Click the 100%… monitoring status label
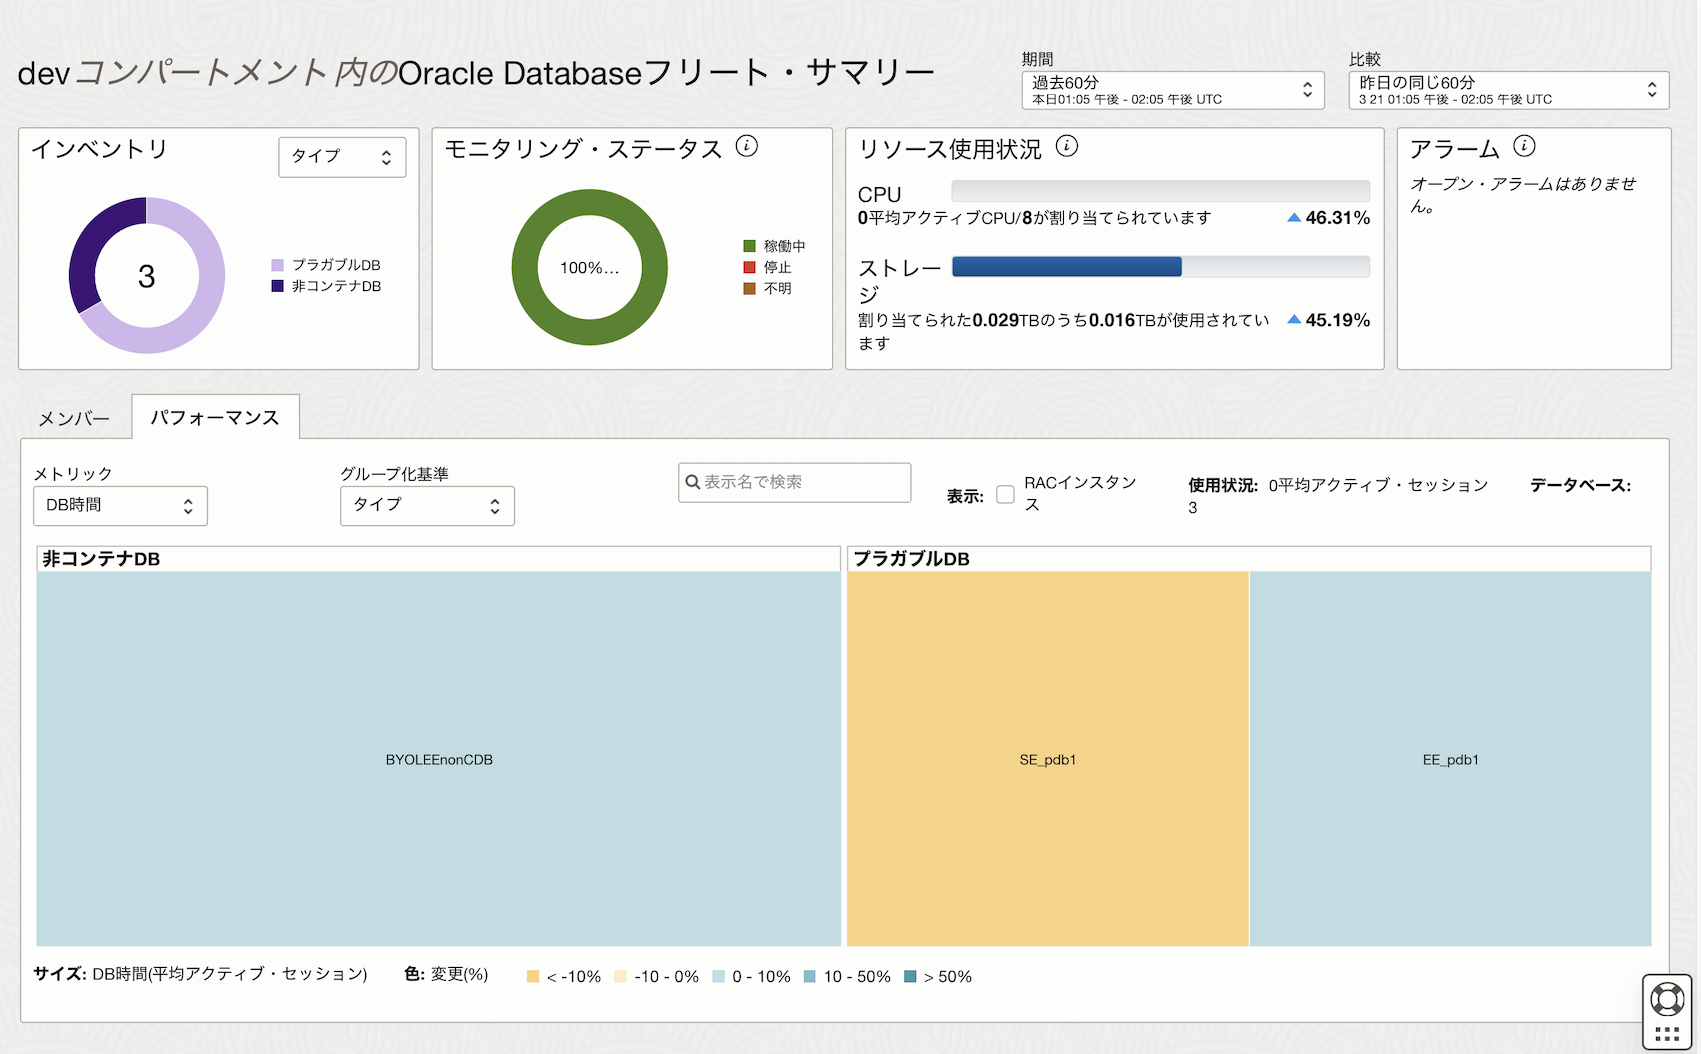This screenshot has width=1701, height=1054. coord(589,268)
